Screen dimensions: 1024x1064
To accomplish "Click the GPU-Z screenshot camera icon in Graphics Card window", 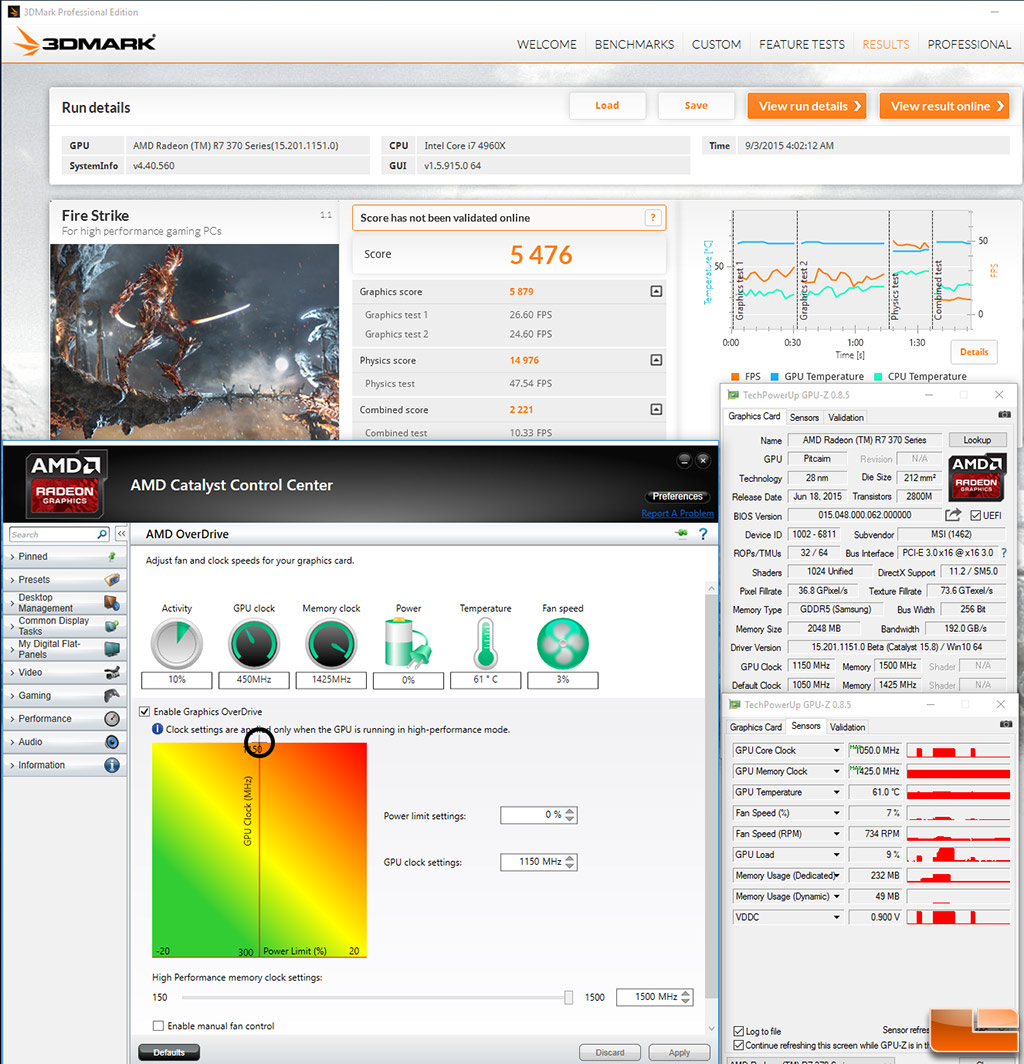I will [1004, 415].
